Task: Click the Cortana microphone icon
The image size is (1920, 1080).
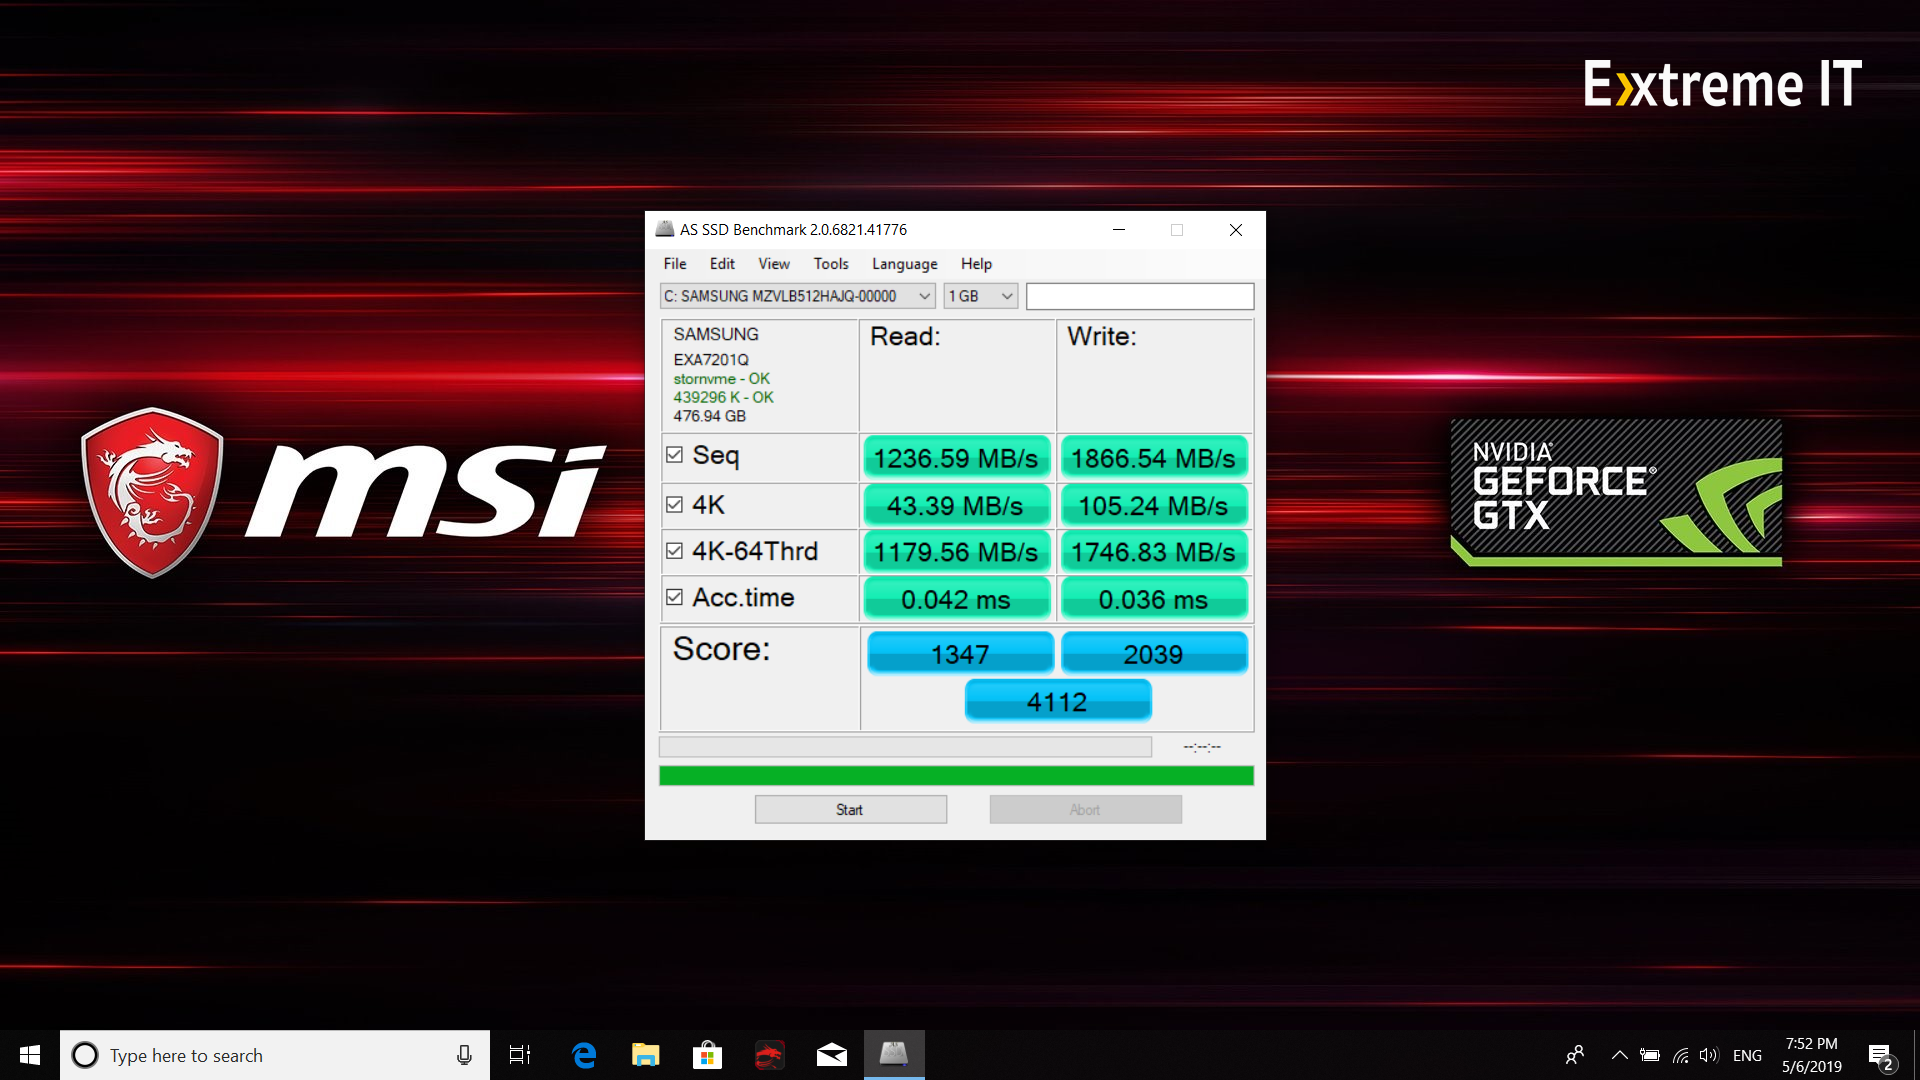Action: (464, 1055)
